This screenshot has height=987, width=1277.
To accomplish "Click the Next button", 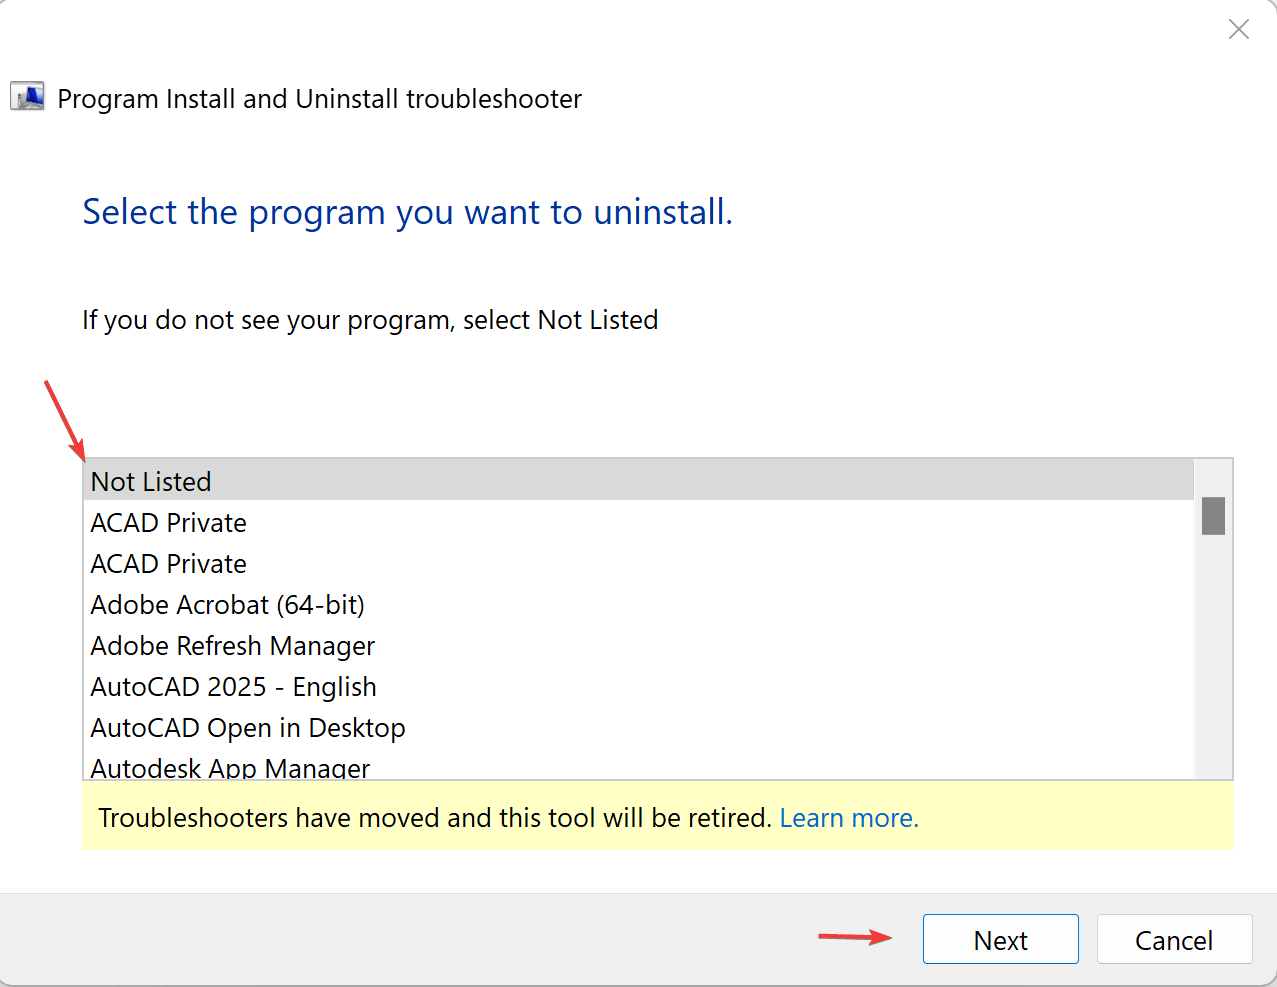I will pos(1000,939).
